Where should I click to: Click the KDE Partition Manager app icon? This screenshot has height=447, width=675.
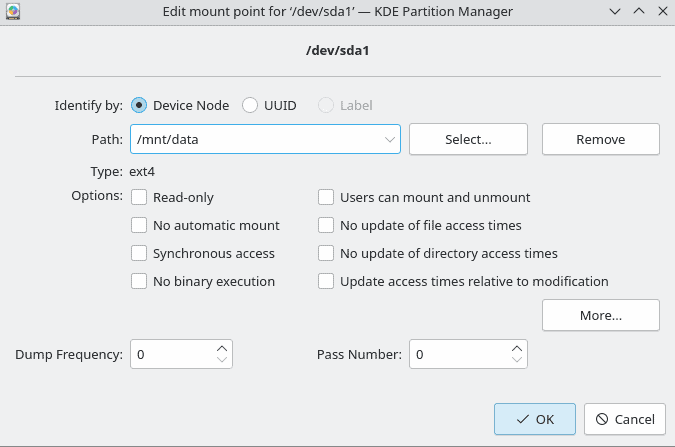click(13, 11)
